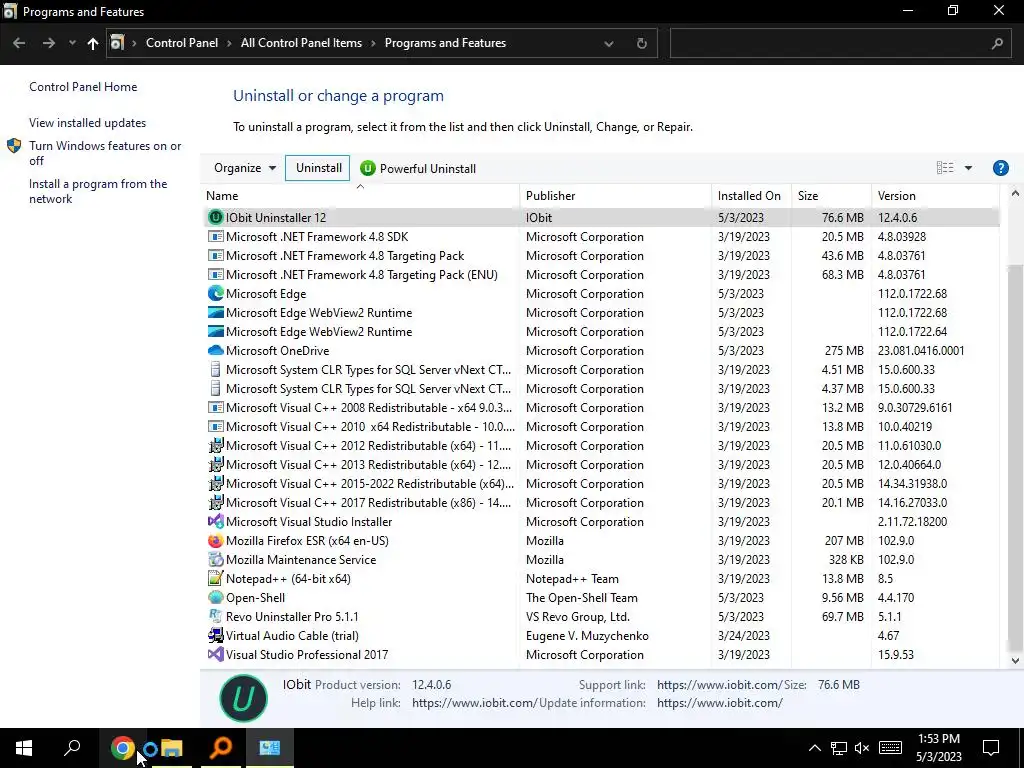
Task: Open taskbar search magnifier
Action: [72, 748]
